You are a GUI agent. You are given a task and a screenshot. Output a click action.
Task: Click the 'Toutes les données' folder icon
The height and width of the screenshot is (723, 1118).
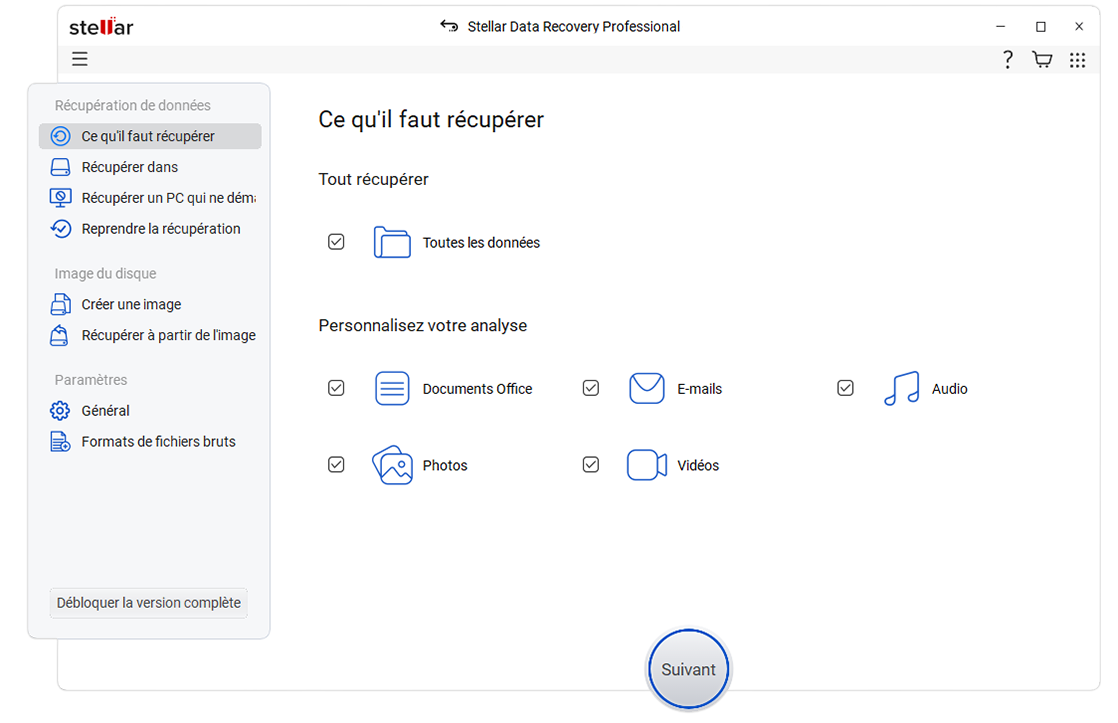(x=392, y=241)
